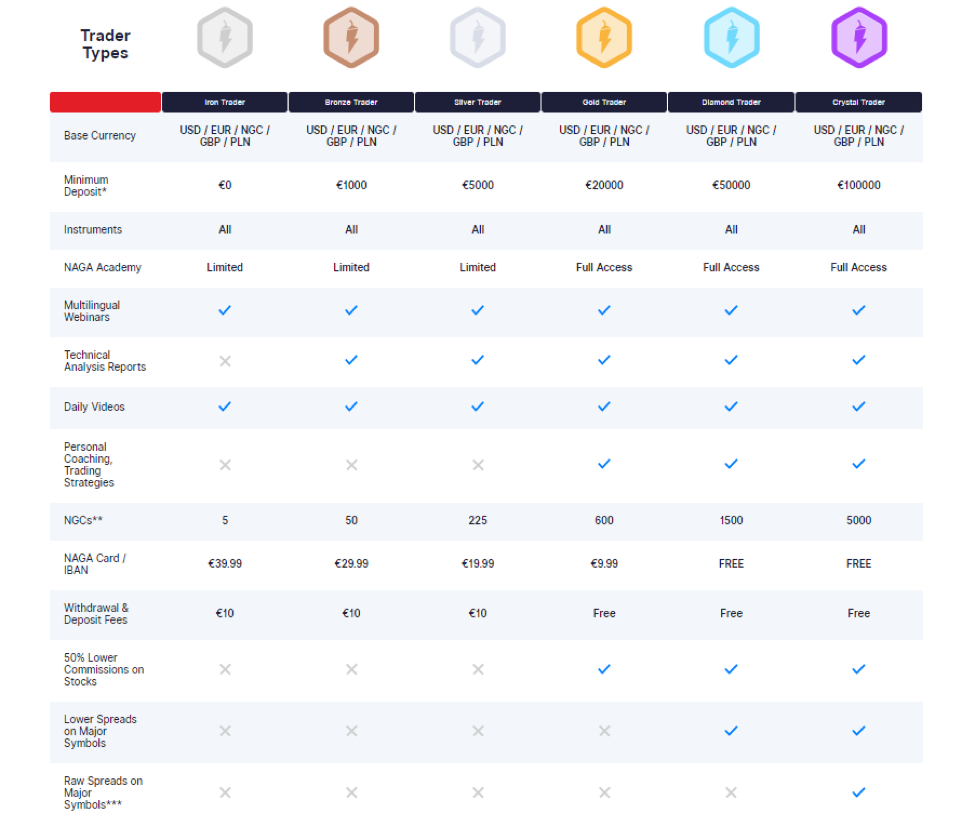Click the Minimum Deposit* row label

click(x=86, y=185)
